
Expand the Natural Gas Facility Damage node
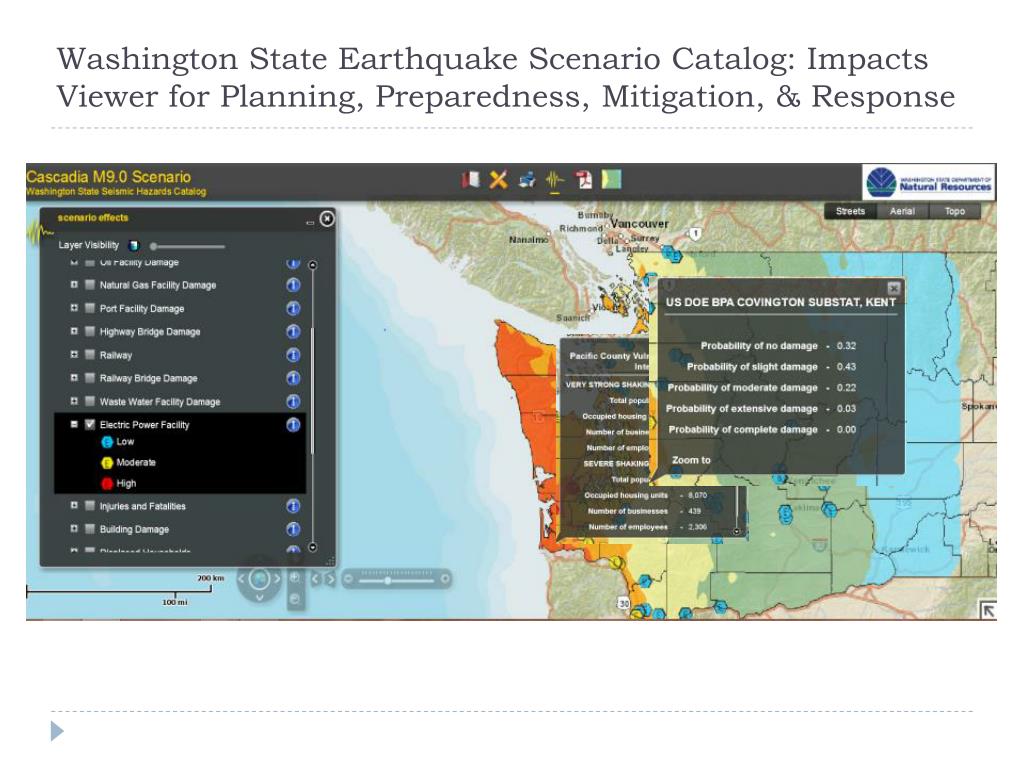pos(74,285)
